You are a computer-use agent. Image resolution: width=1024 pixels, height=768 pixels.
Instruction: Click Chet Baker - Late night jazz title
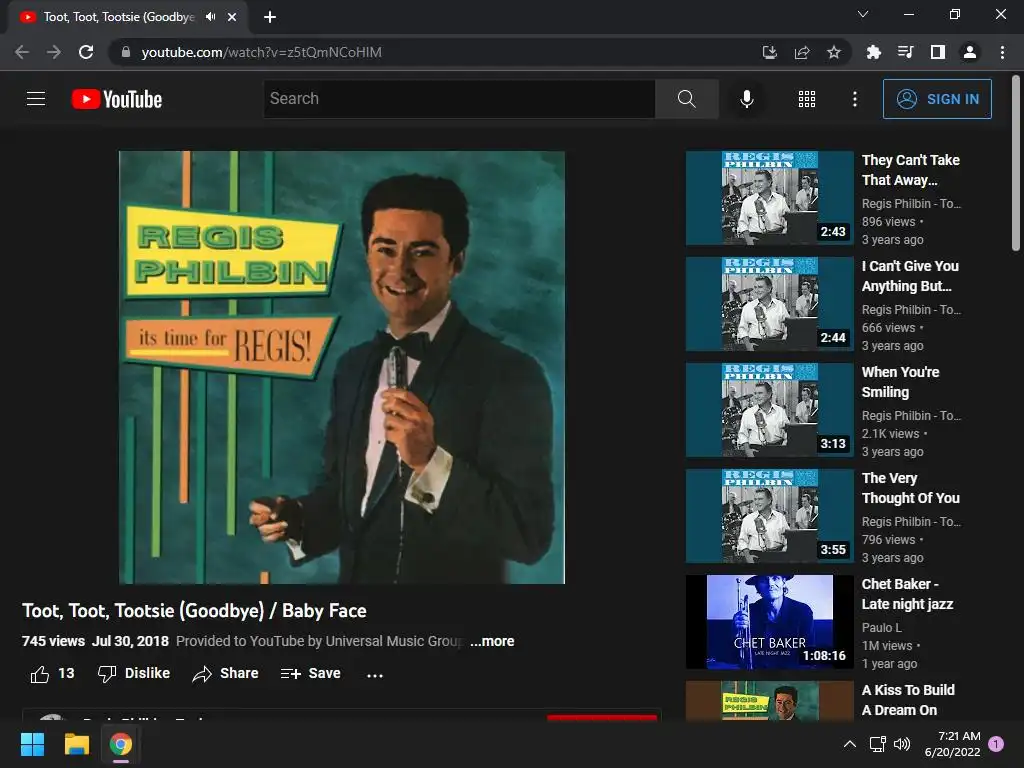[907, 594]
